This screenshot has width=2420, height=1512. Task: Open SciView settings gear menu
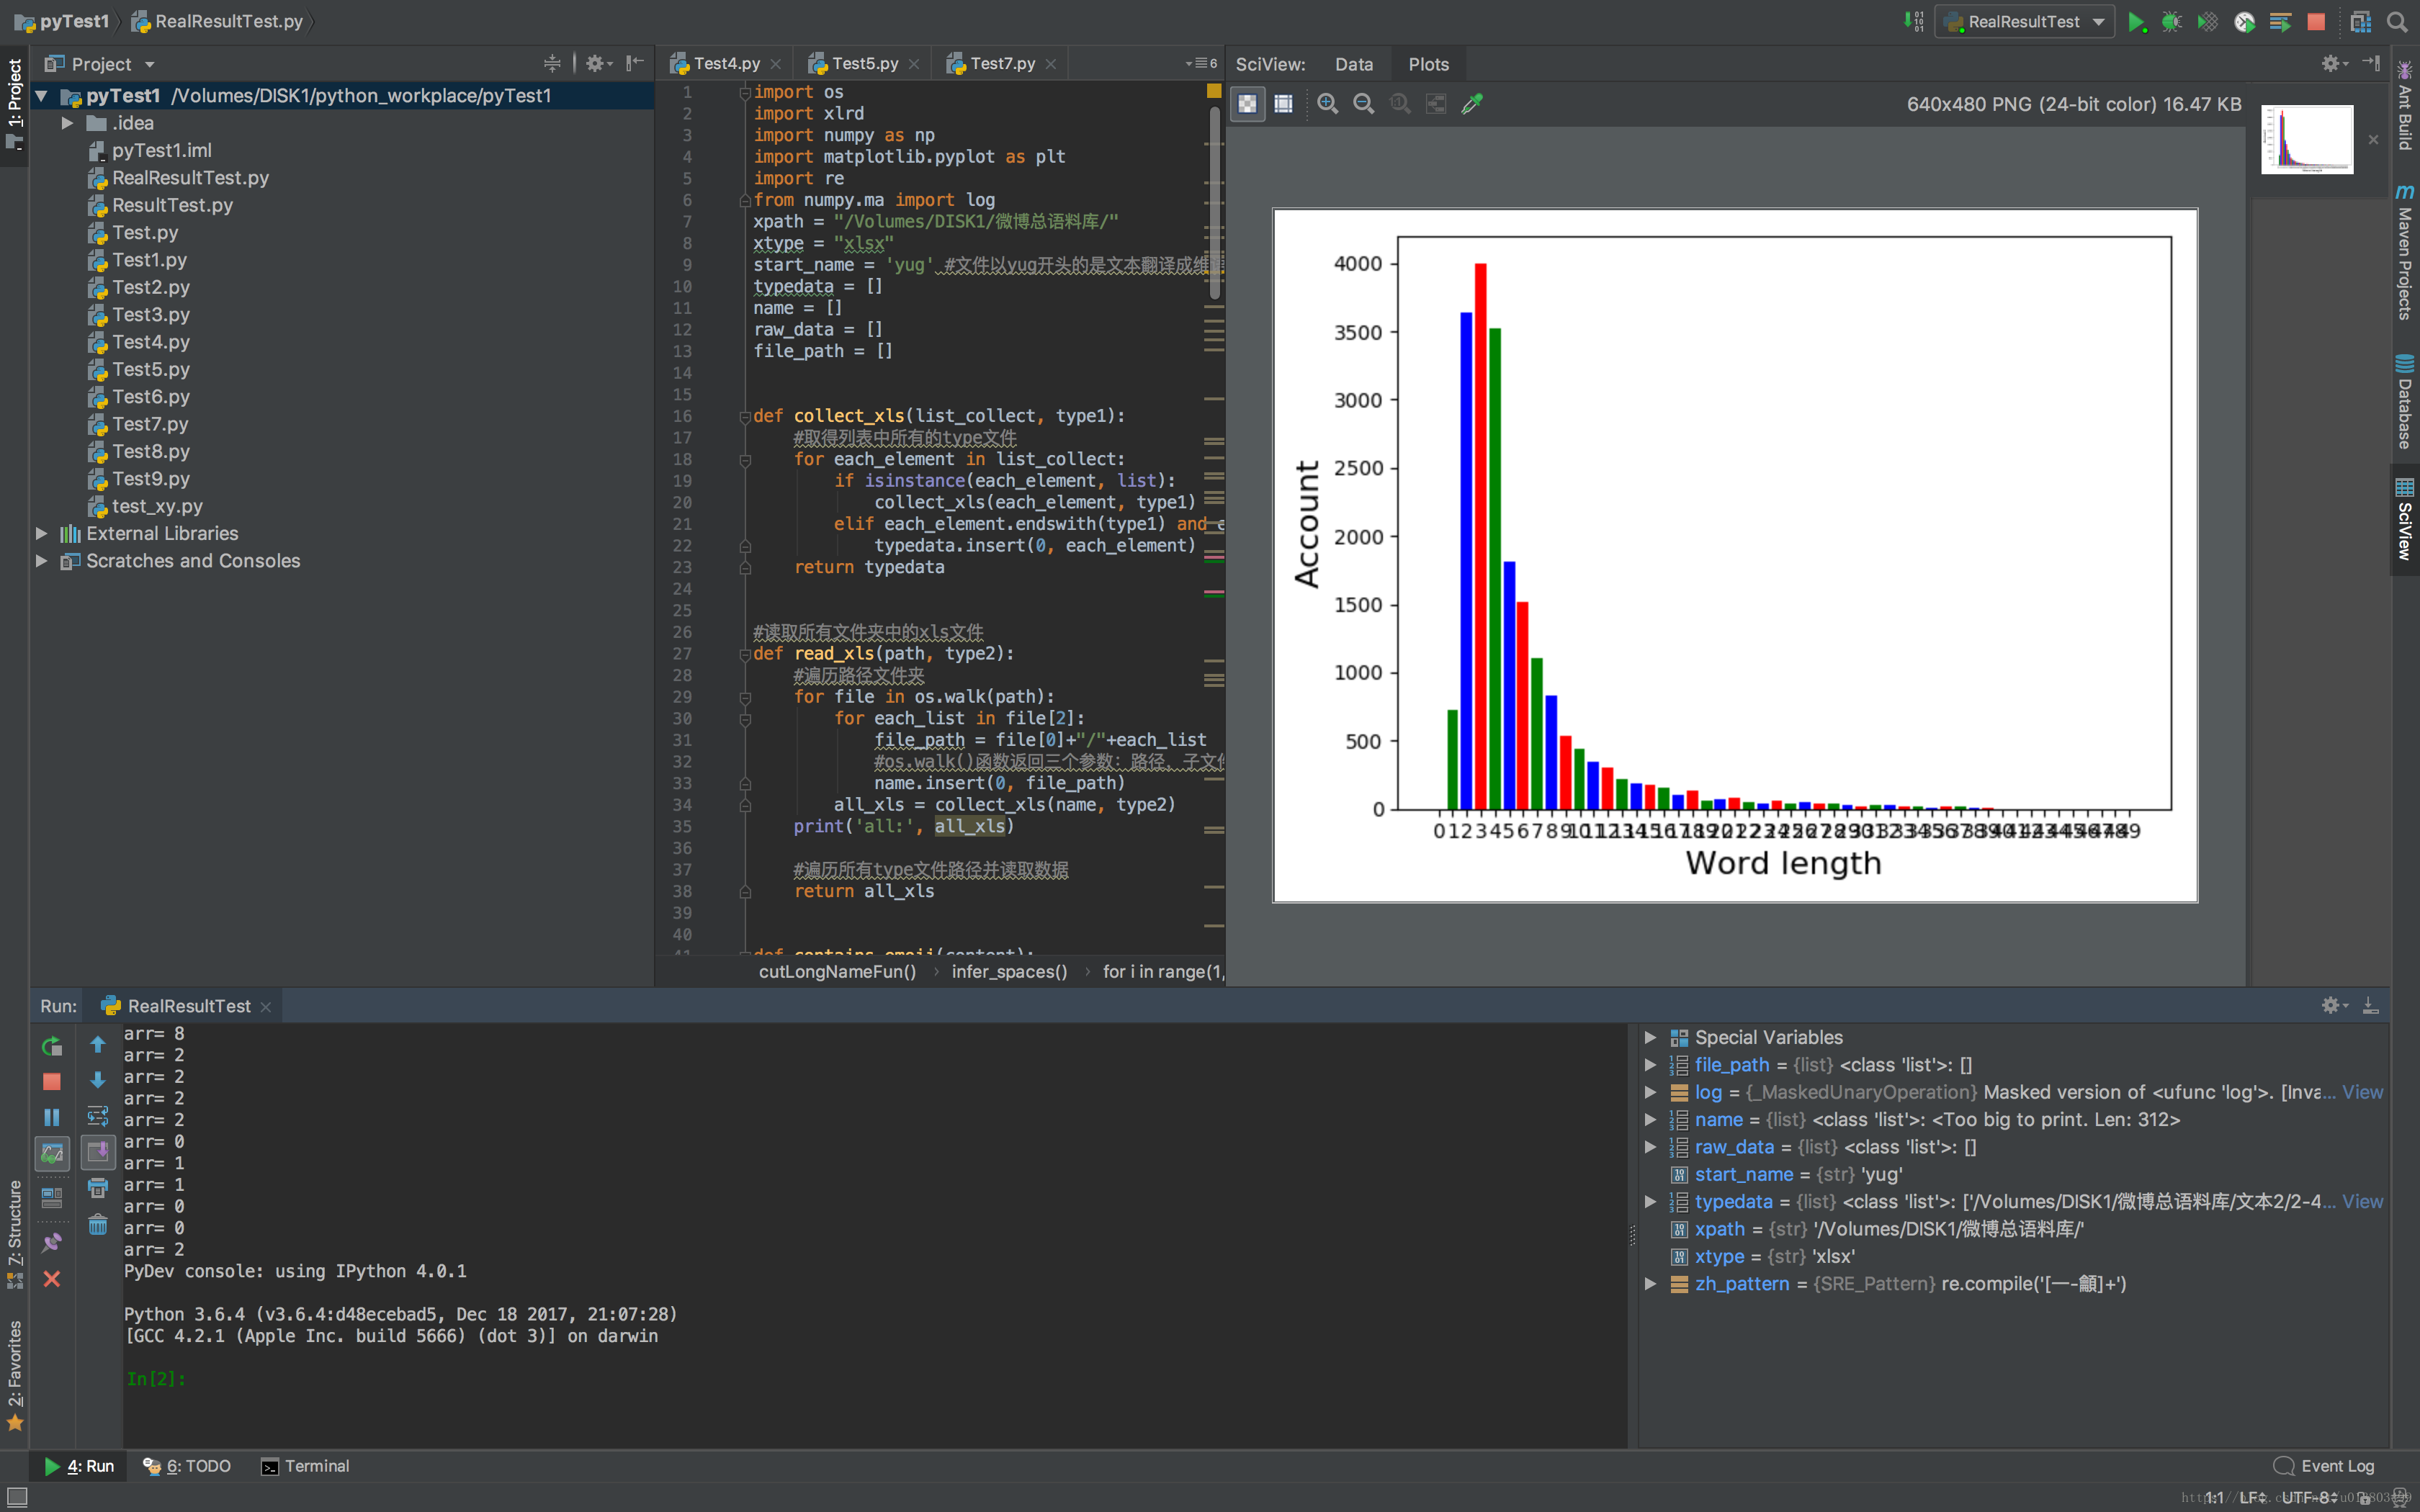[x=2333, y=63]
